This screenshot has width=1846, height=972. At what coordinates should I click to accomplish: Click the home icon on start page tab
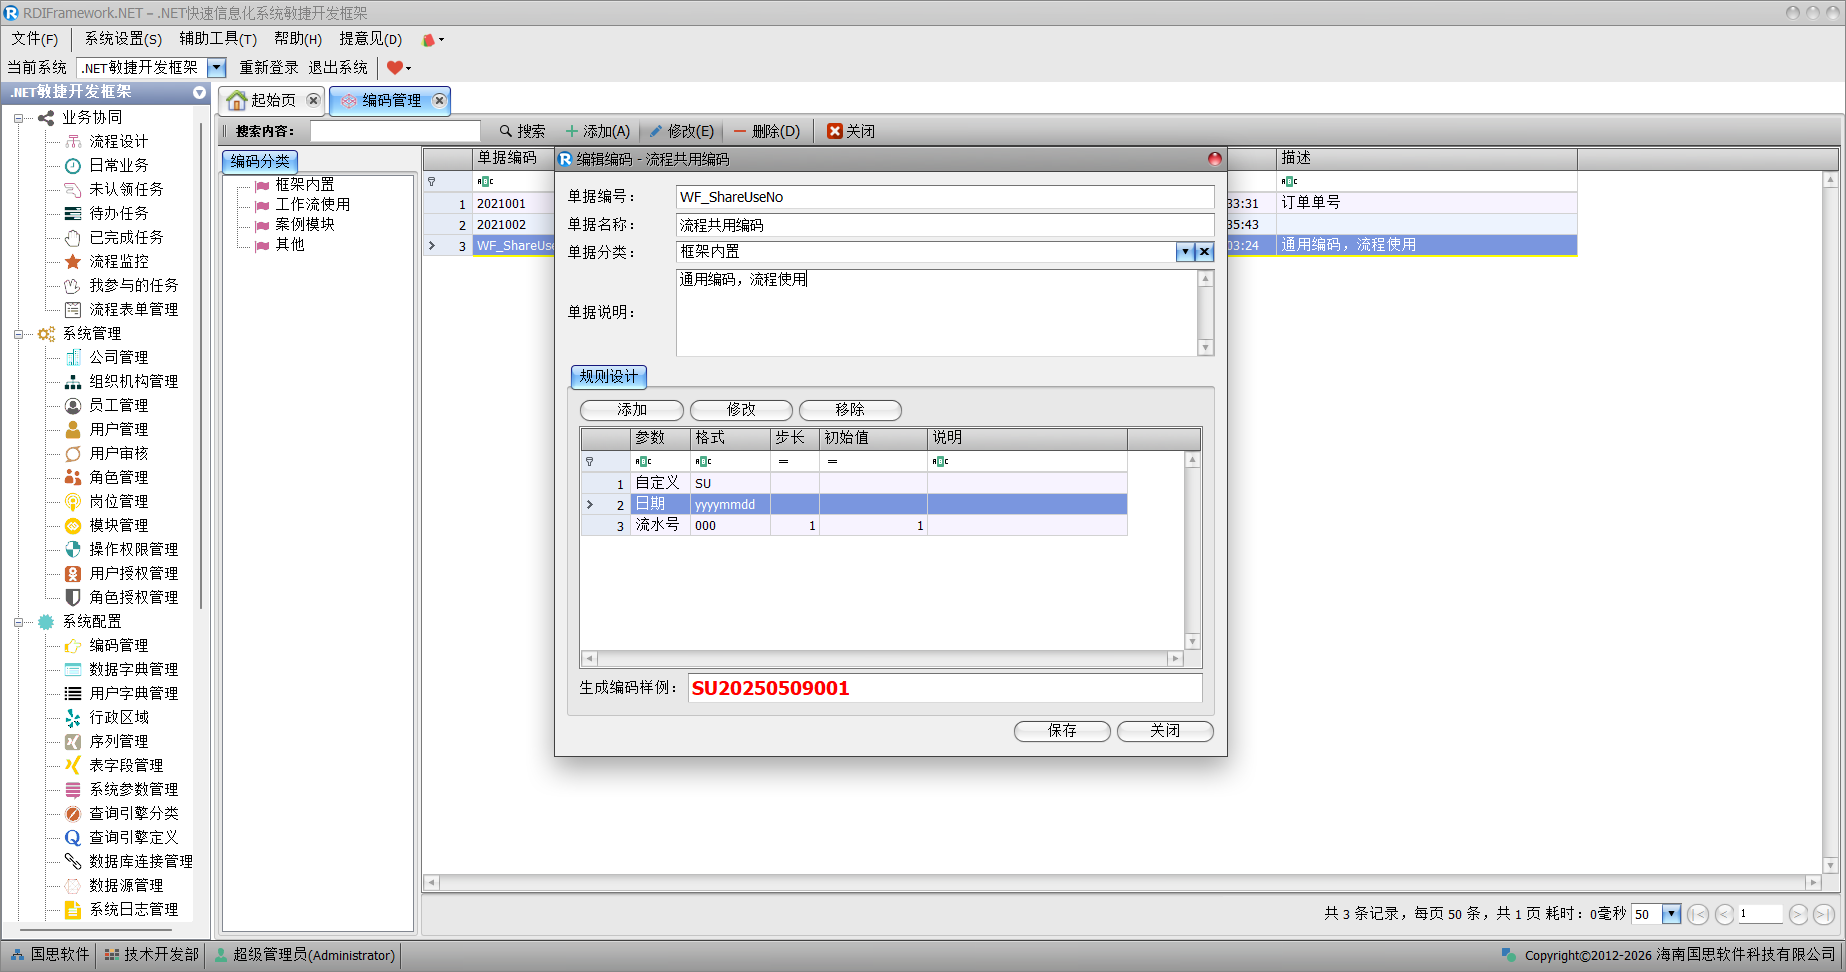point(237,101)
